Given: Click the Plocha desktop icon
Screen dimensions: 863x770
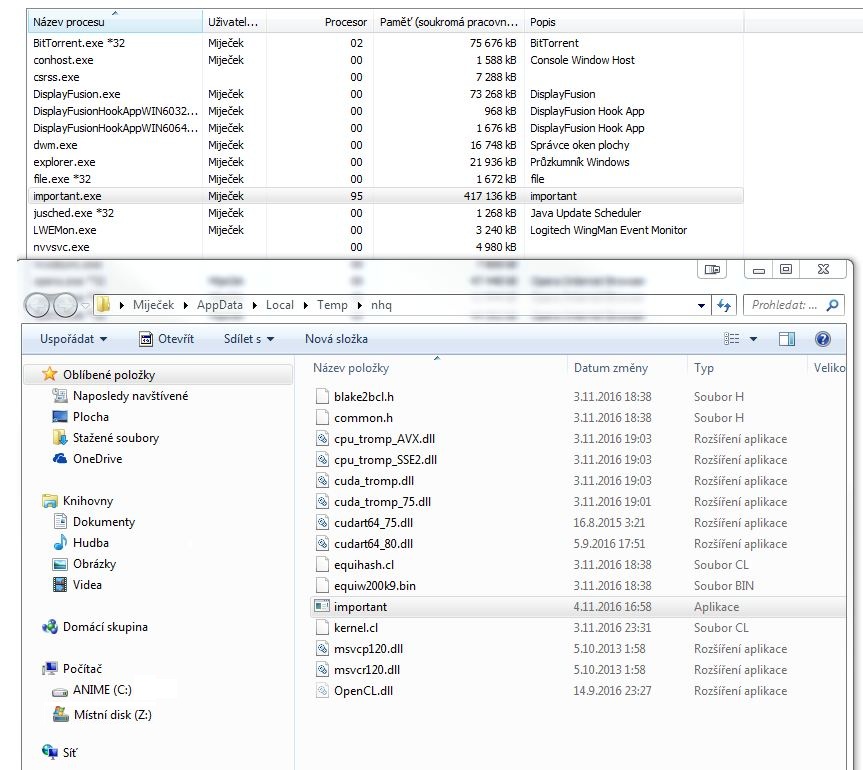Looking at the screenshot, I should pos(60,417).
